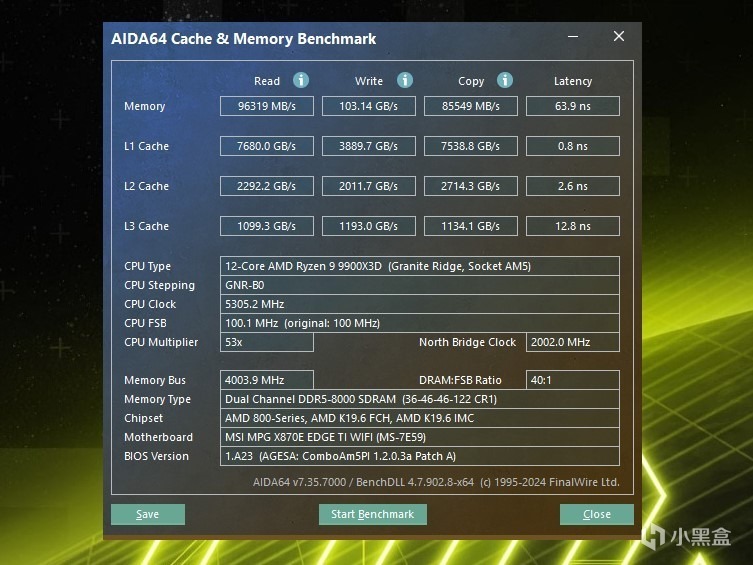Minimize the AIDA64 benchmark window
Image resolution: width=753 pixels, height=565 pixels.
point(573,36)
